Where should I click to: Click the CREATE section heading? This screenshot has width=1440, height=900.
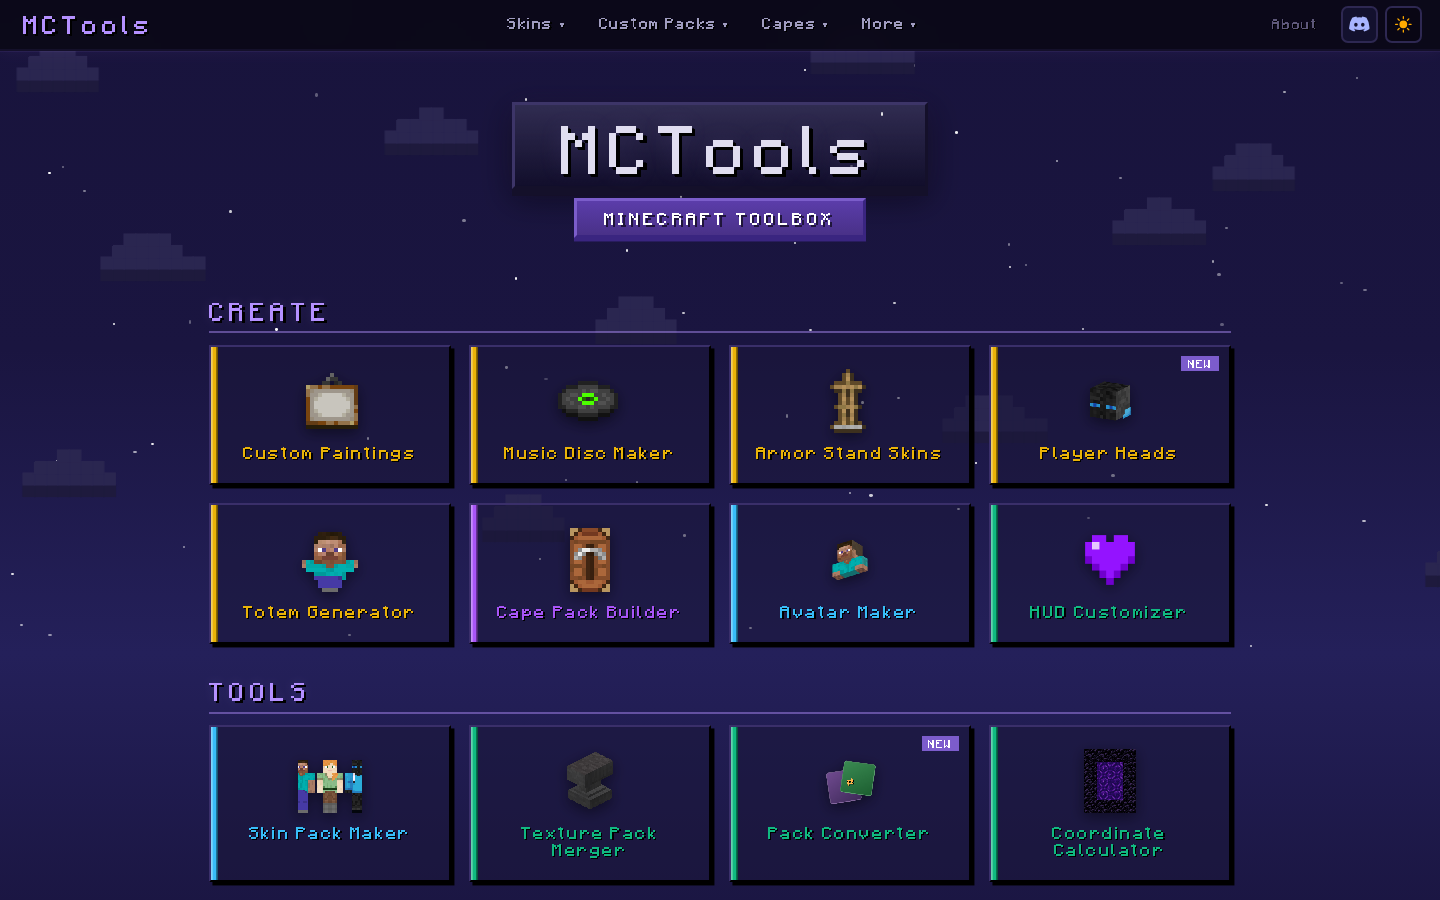[267, 312]
